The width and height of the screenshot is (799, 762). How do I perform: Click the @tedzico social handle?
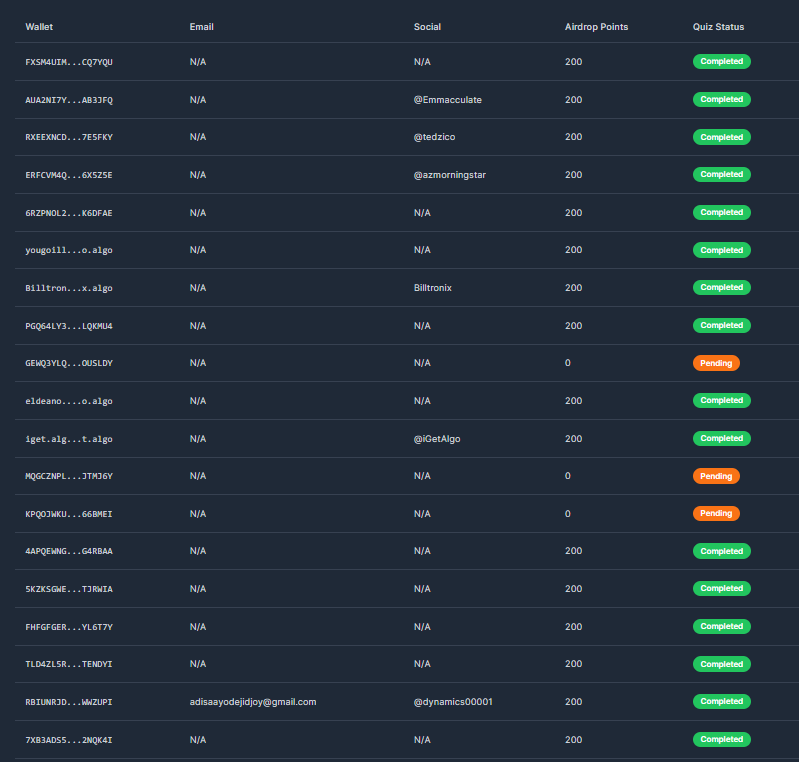point(434,137)
